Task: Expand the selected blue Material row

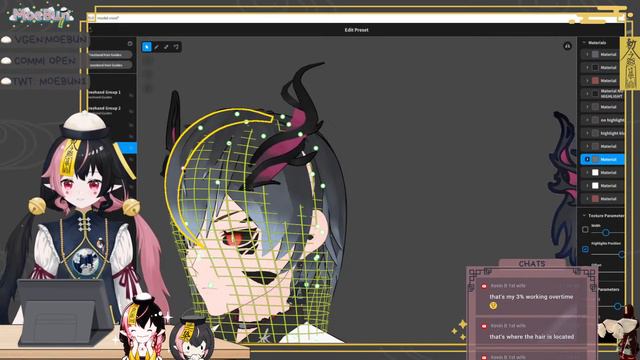Action: pyautogui.click(x=587, y=159)
